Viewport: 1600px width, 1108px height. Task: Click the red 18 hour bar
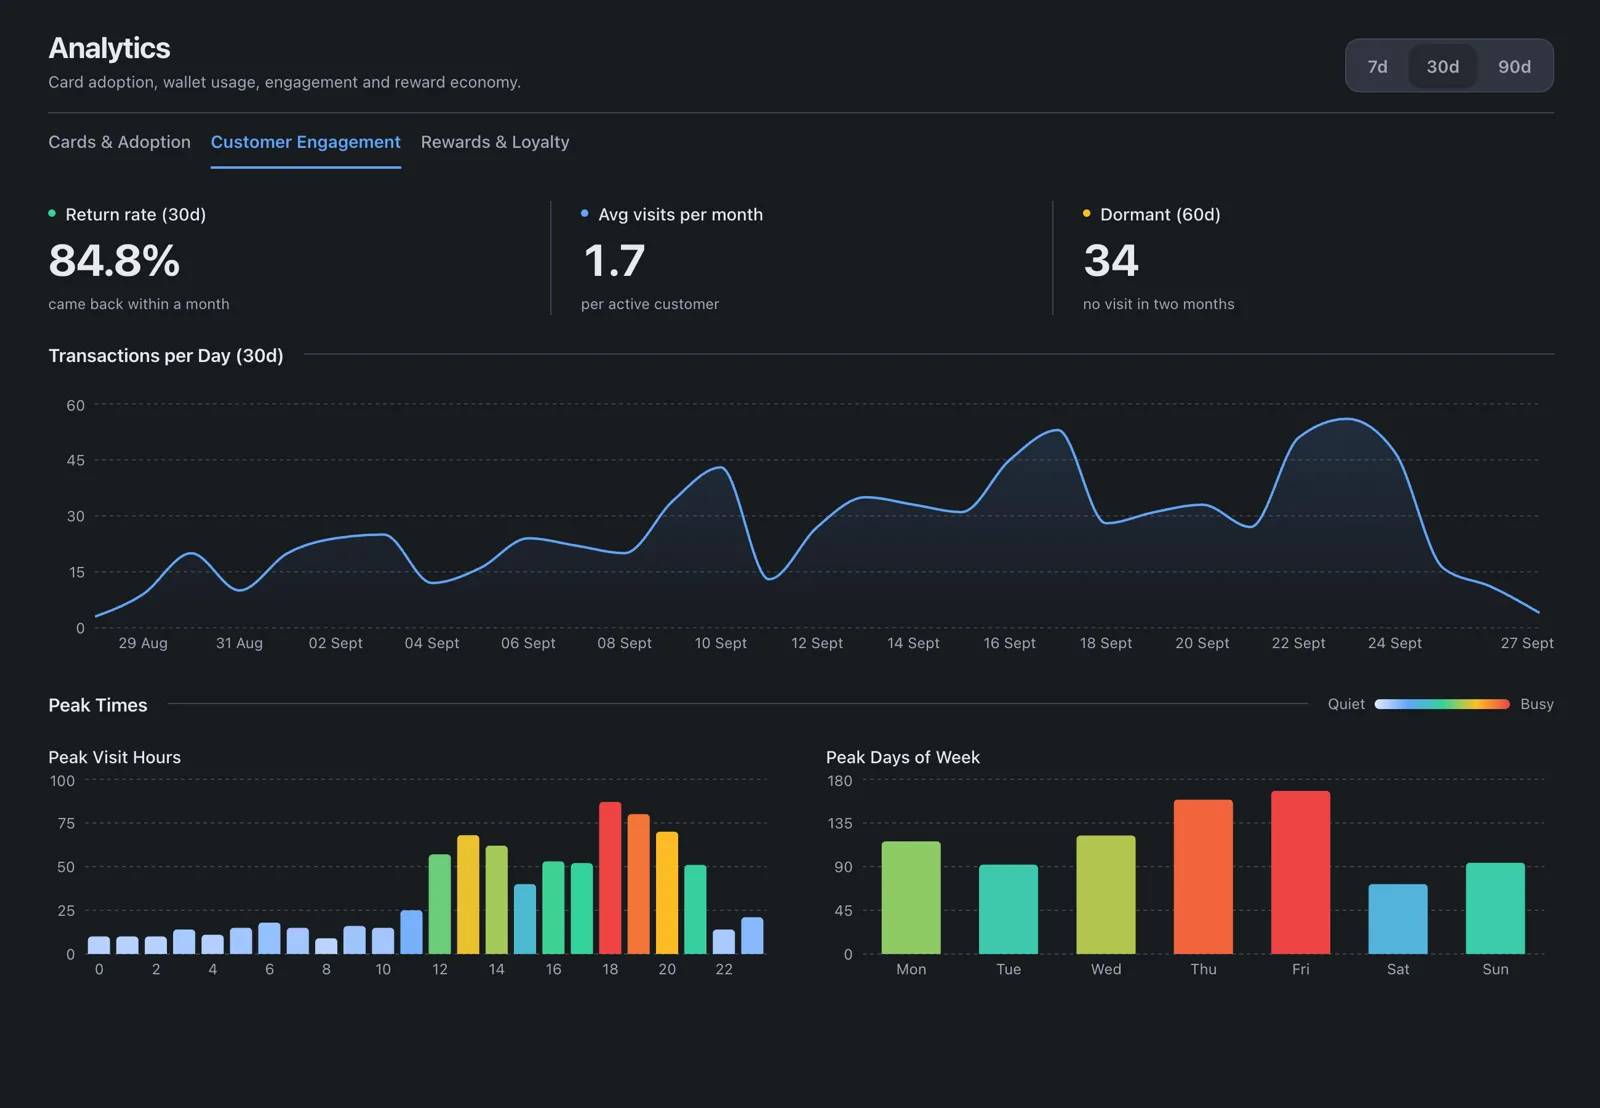(x=610, y=877)
